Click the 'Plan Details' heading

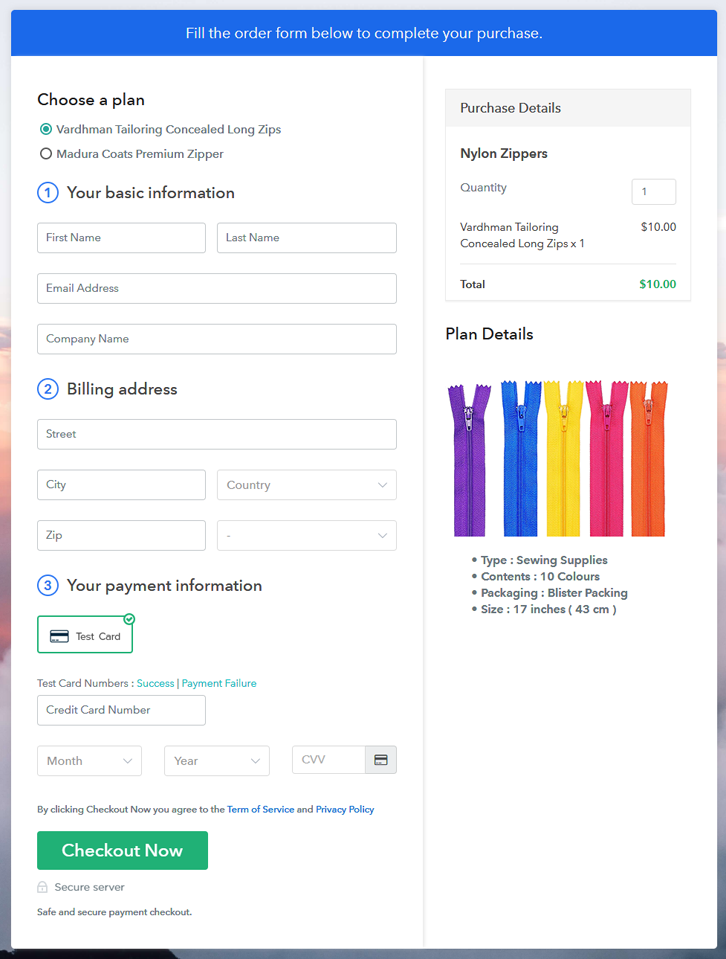[x=489, y=334]
